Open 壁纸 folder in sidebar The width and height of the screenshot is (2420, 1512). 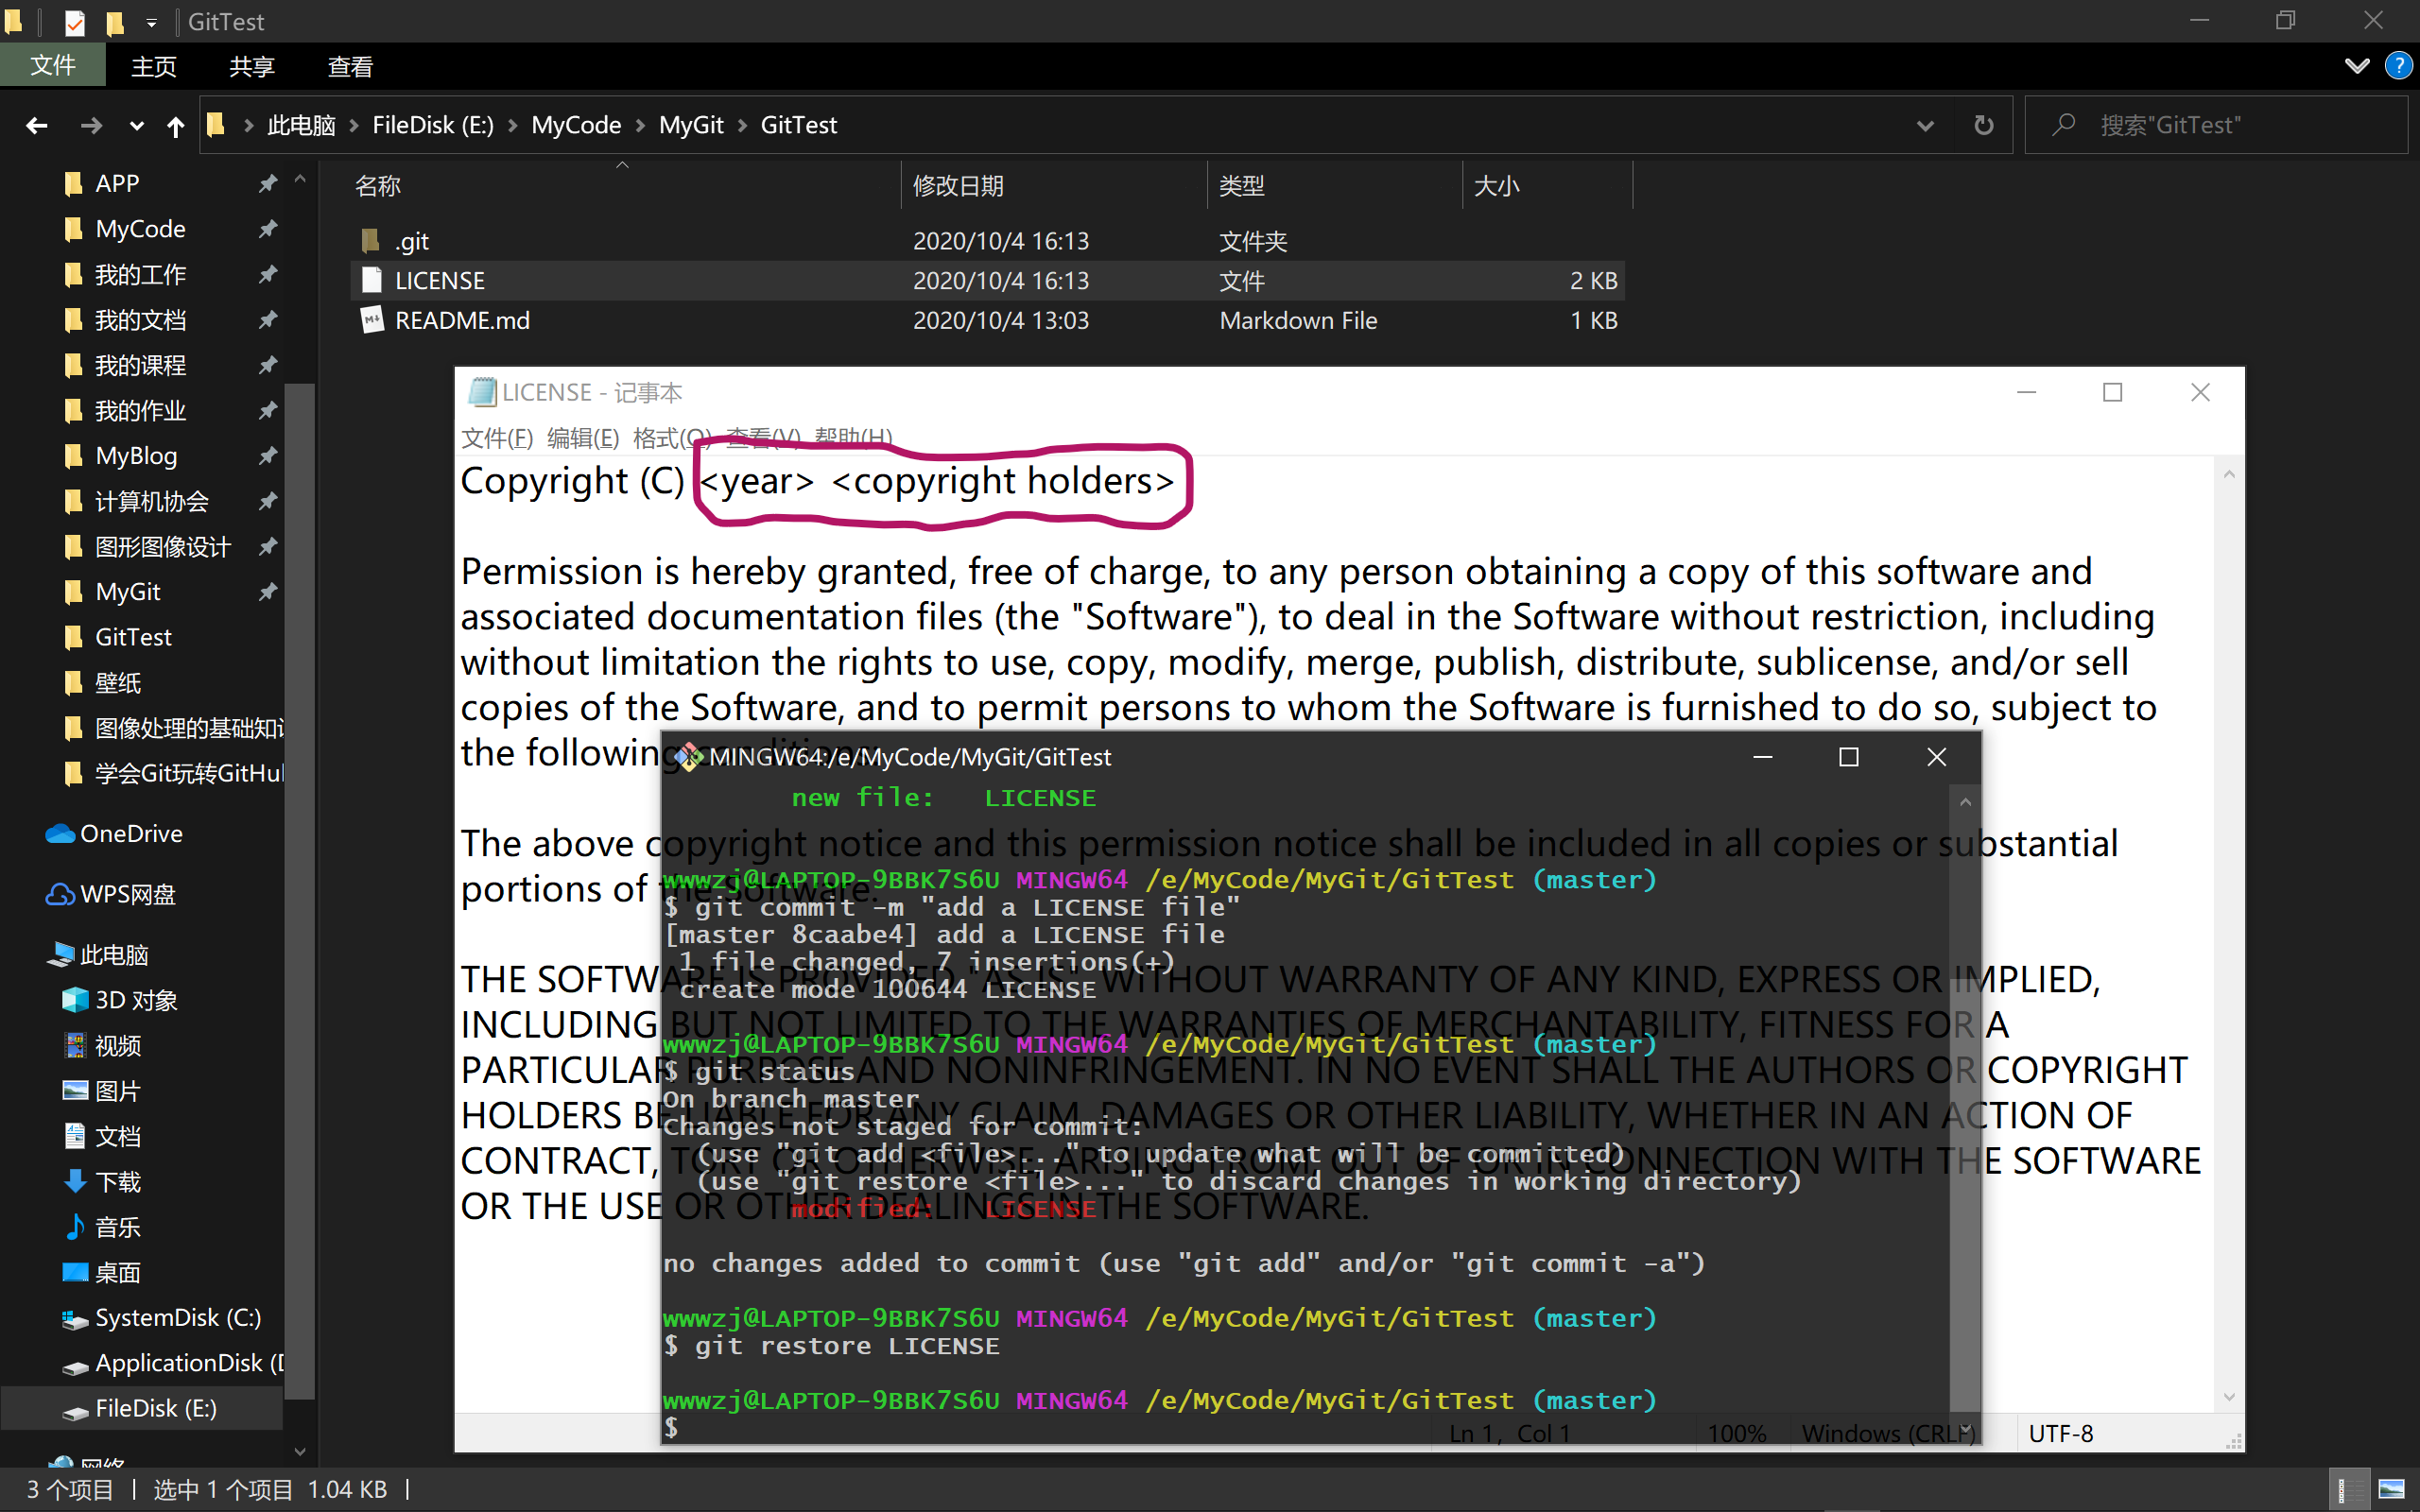[117, 682]
